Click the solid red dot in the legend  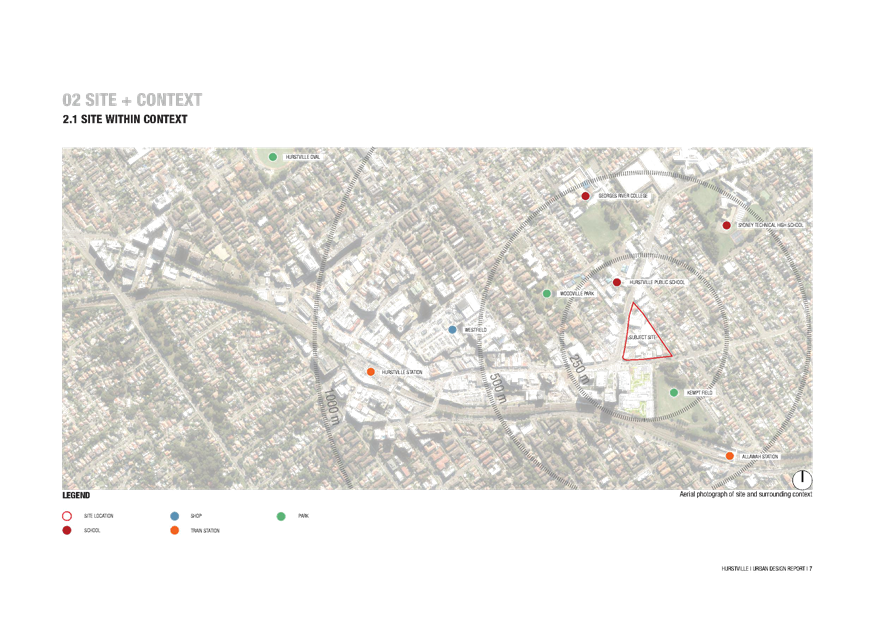click(66, 530)
